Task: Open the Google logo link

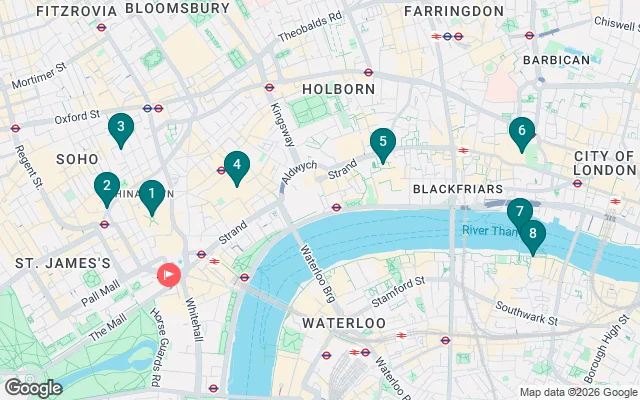Action: (x=34, y=388)
